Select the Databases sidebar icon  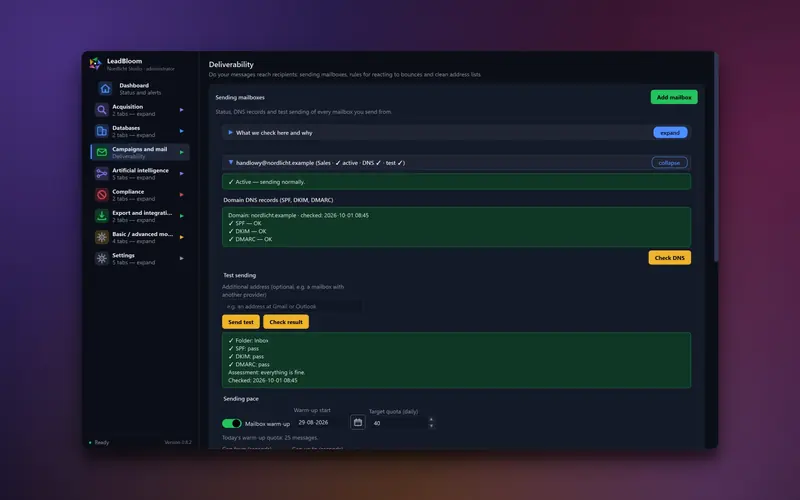[x=102, y=131]
